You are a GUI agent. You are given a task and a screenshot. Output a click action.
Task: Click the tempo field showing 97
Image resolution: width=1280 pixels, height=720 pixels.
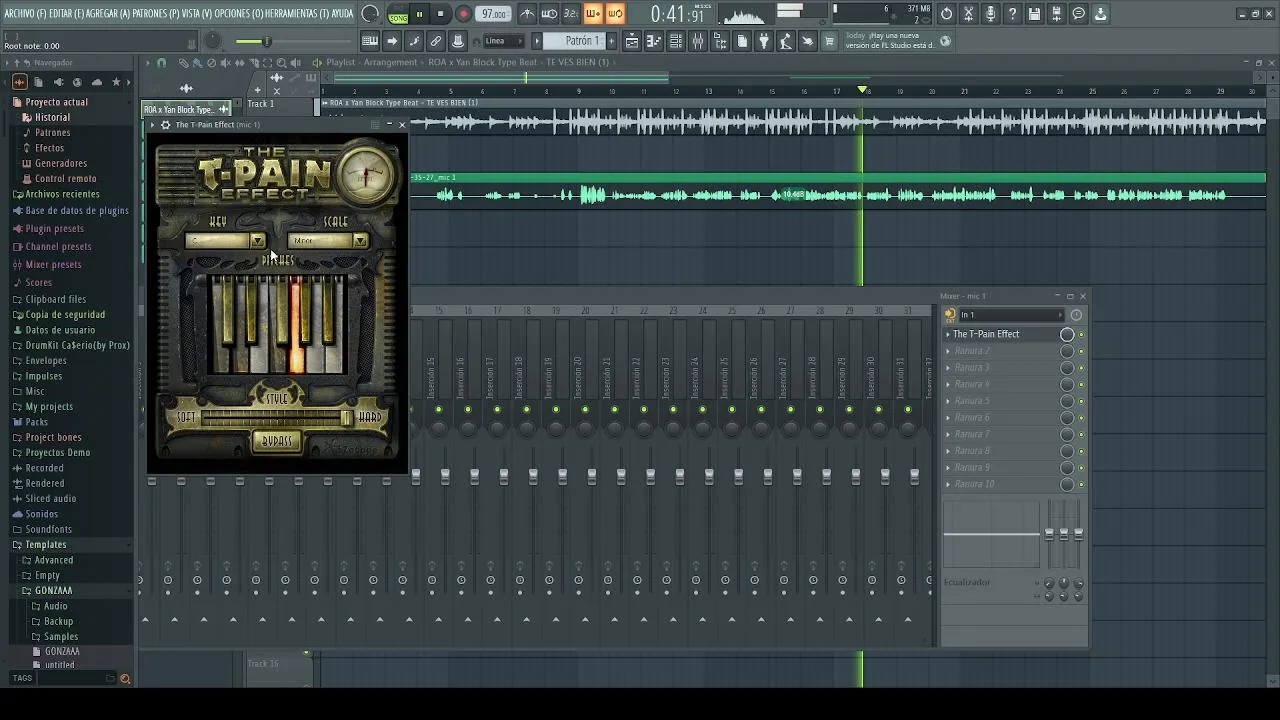[494, 14]
